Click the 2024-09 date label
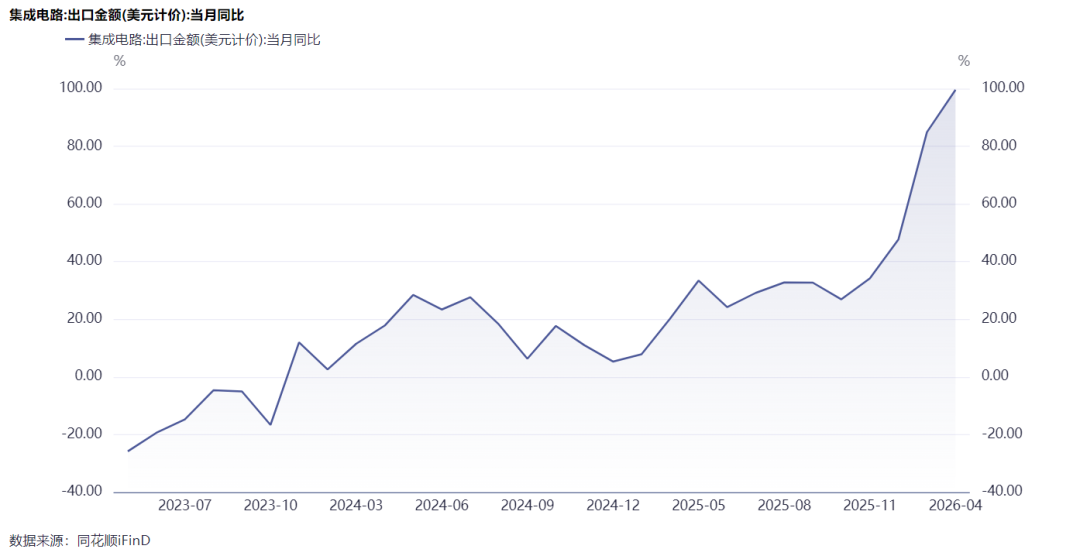 click(528, 506)
